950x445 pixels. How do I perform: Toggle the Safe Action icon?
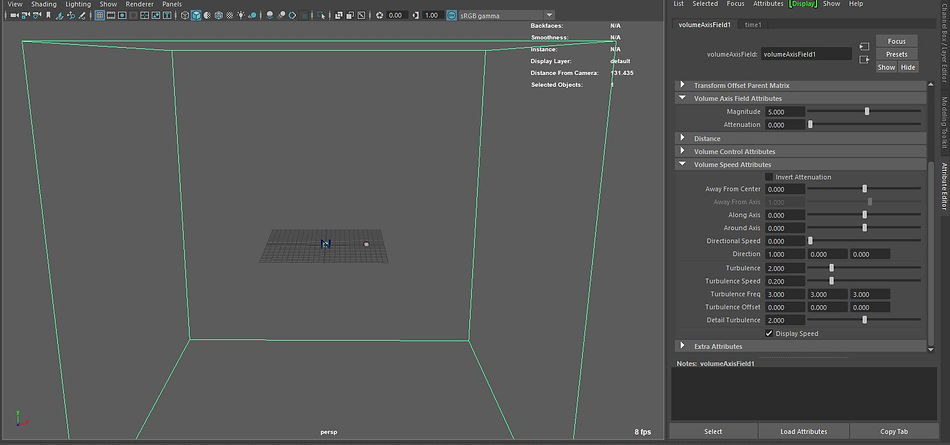point(155,15)
